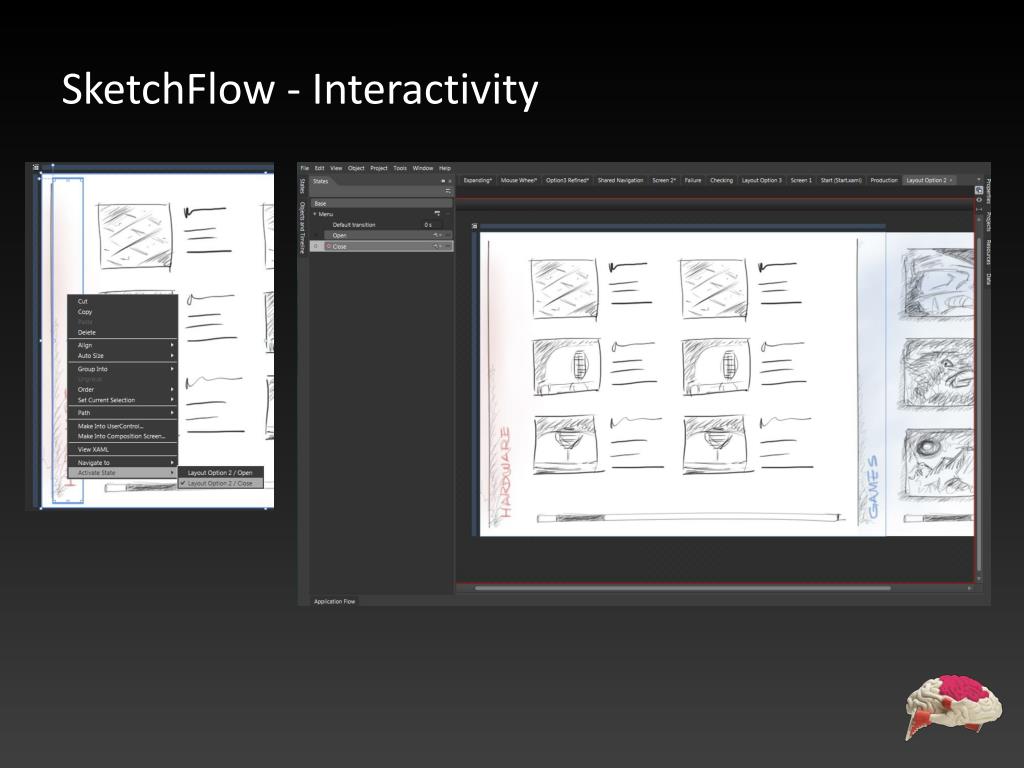Click the States panel options icon below the header
Viewport: 1024px width, 768px height.
point(448,191)
